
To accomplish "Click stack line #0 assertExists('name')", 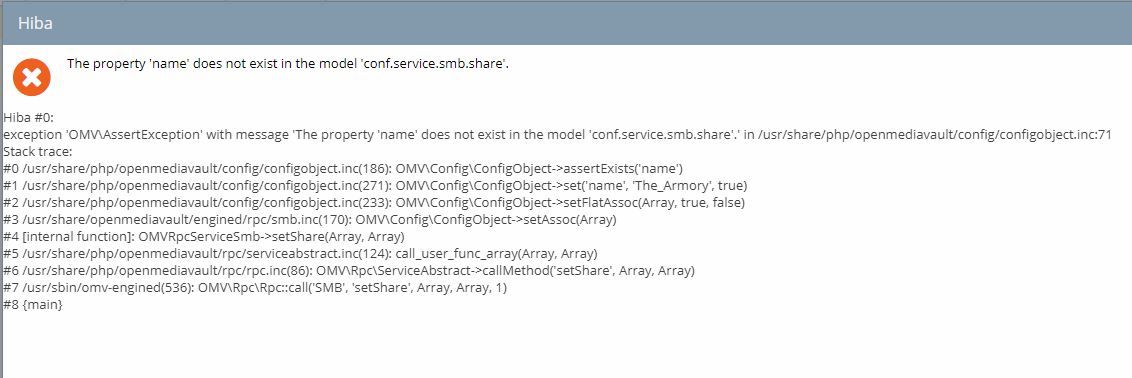I will [x=343, y=169].
